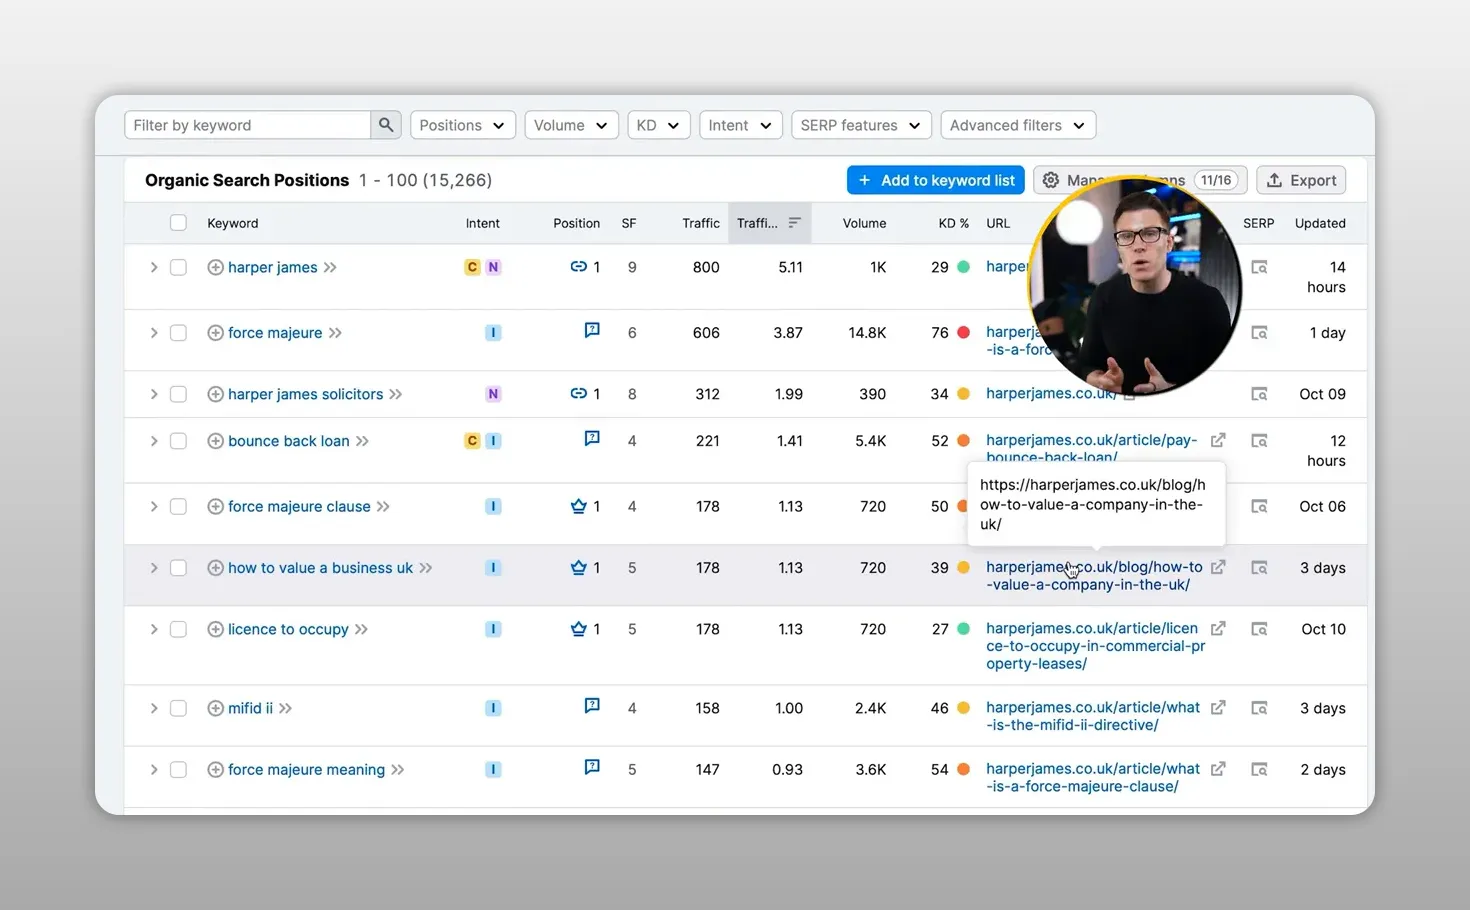Open the Advanced filters dropdown
Screen dimensions: 1470x910
pyautogui.click(x=1018, y=125)
